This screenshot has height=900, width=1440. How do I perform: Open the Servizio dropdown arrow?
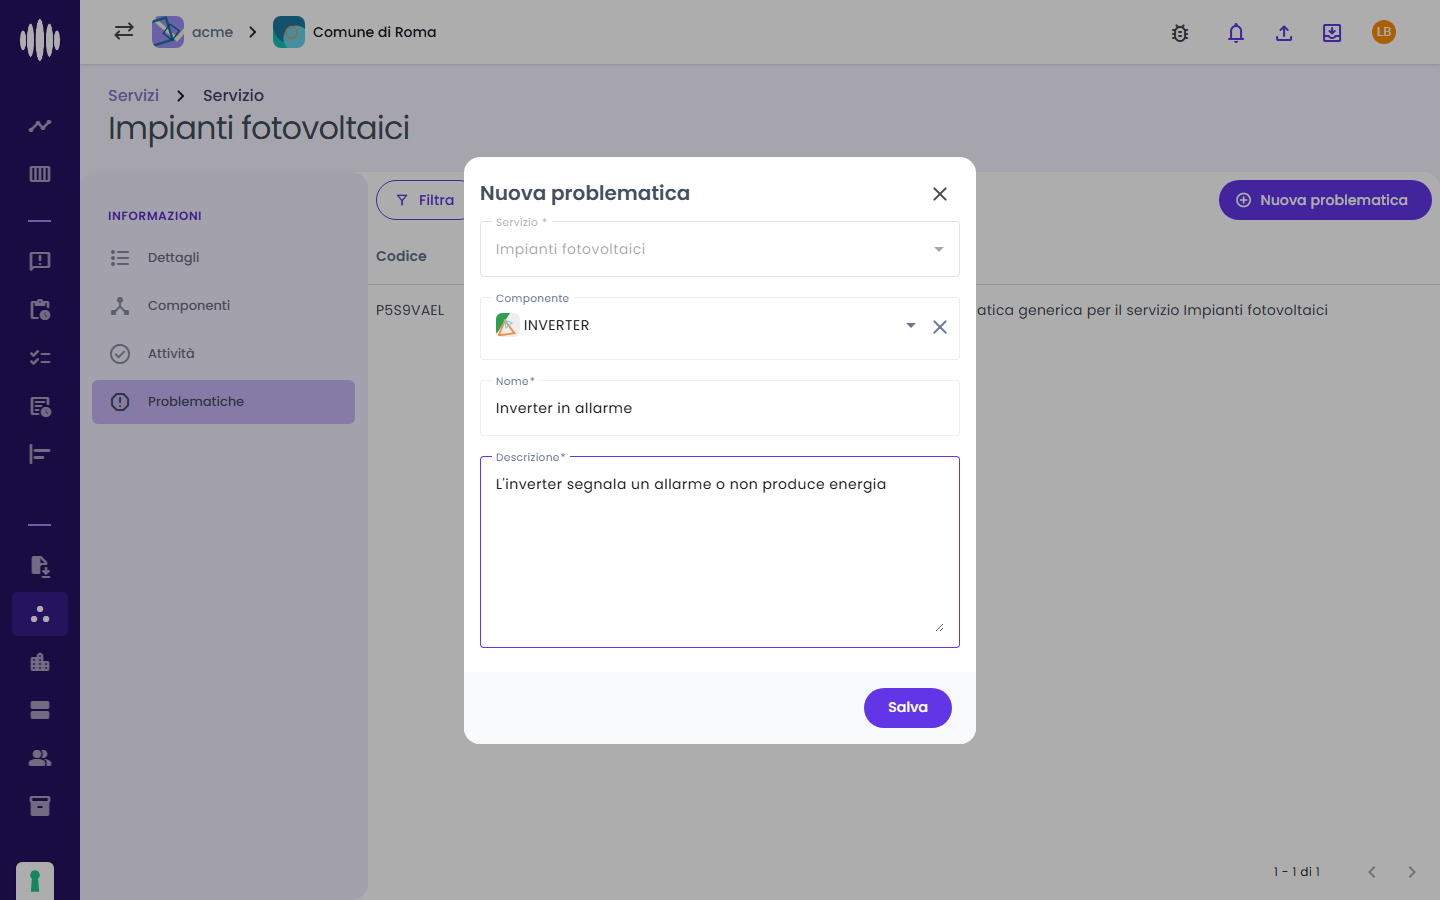click(x=939, y=249)
